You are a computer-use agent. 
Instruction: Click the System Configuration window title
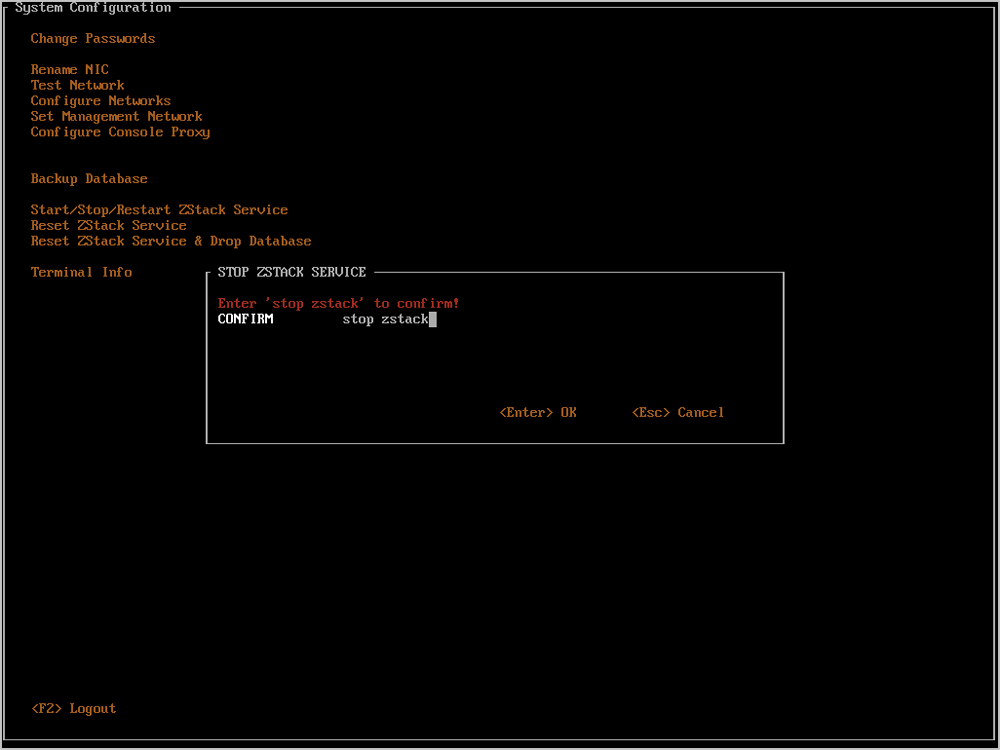[x=93, y=8]
